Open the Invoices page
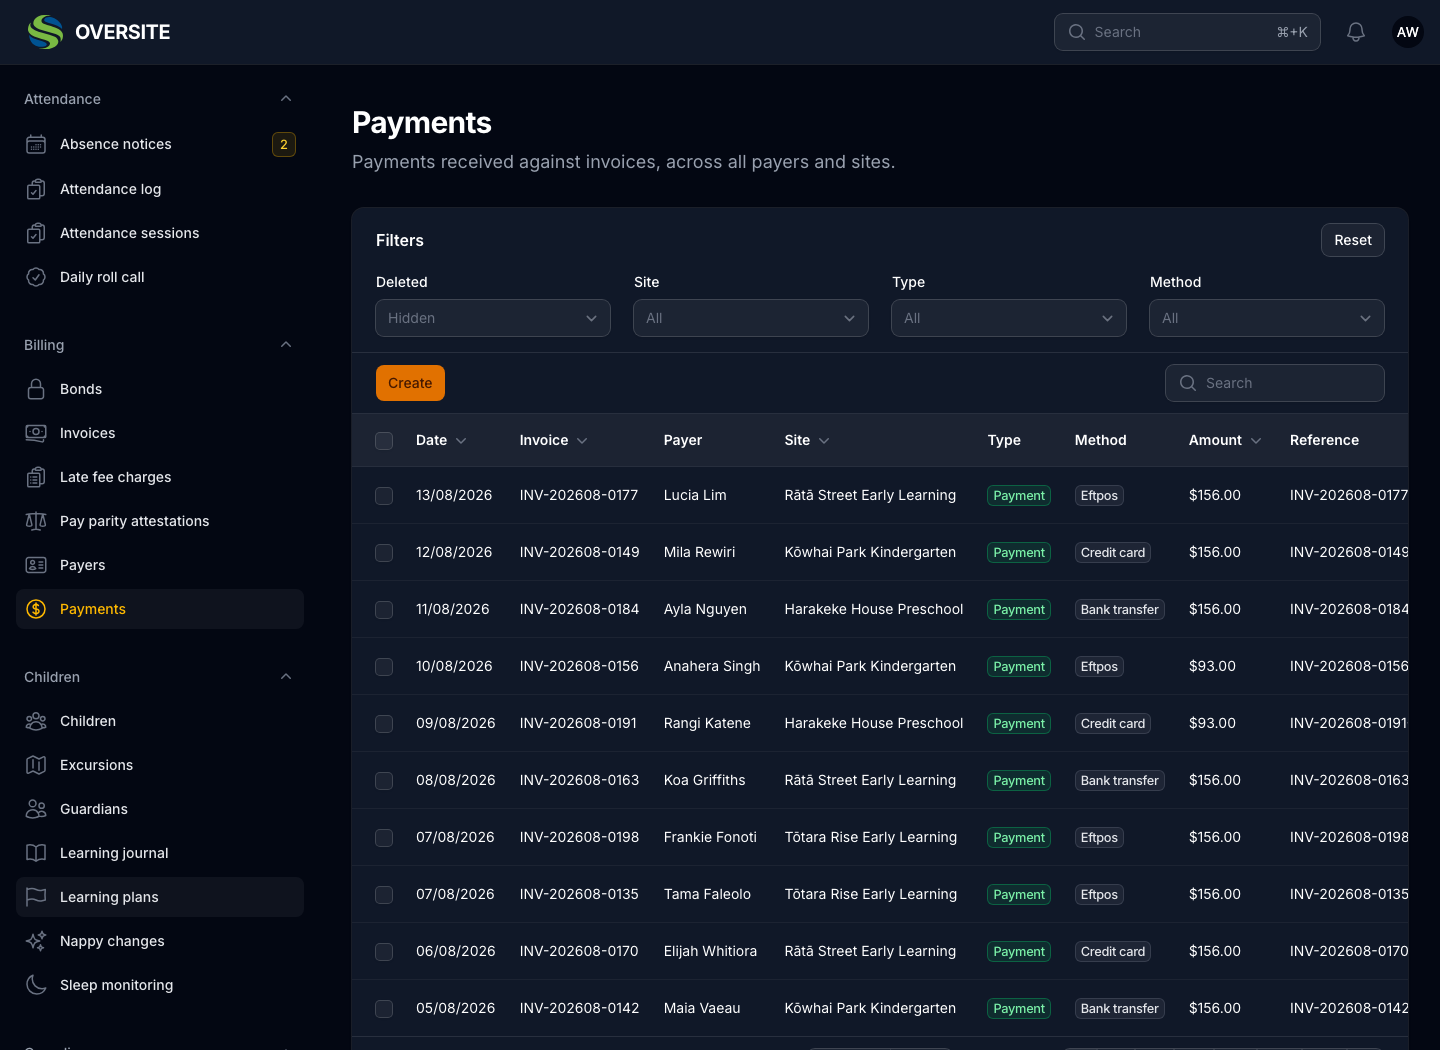Image resolution: width=1440 pixels, height=1050 pixels. coord(160,433)
